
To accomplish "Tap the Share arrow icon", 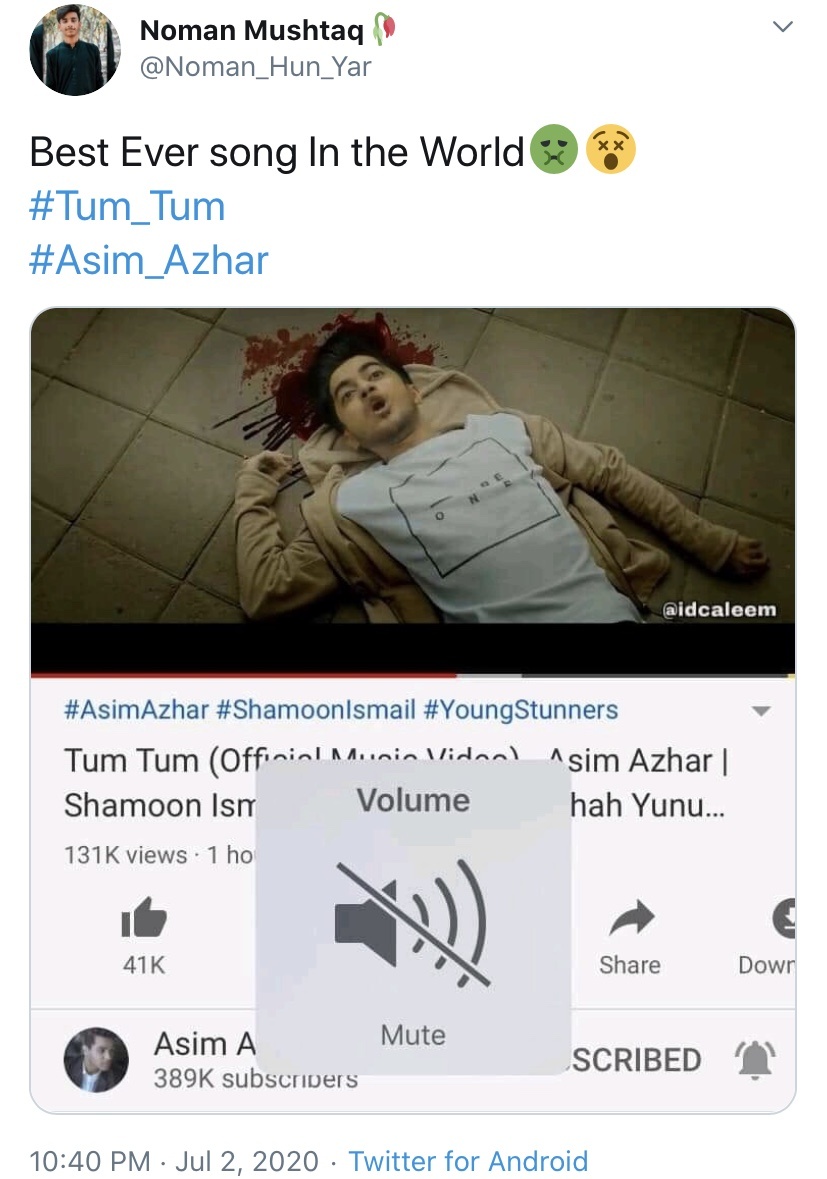I will coord(631,917).
